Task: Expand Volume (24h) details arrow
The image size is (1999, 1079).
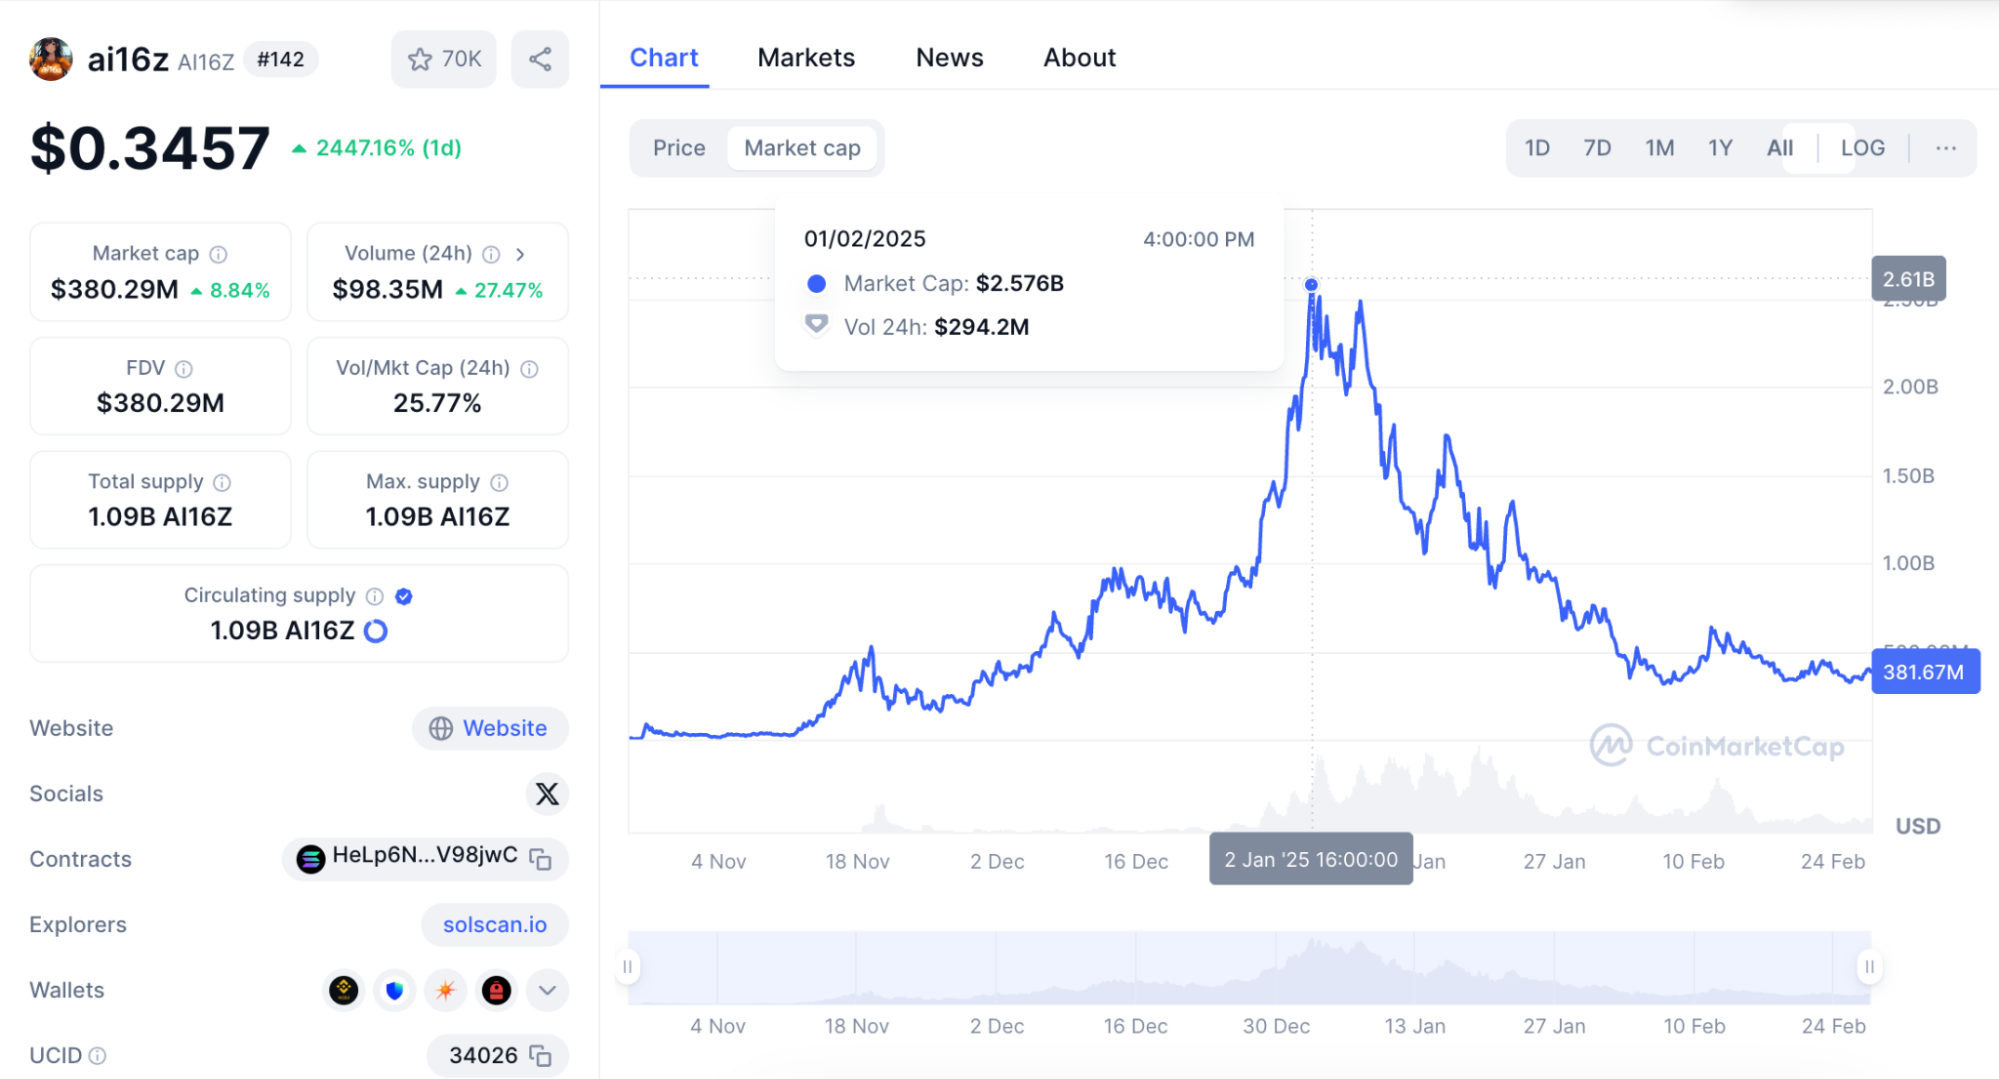Action: tap(520, 254)
